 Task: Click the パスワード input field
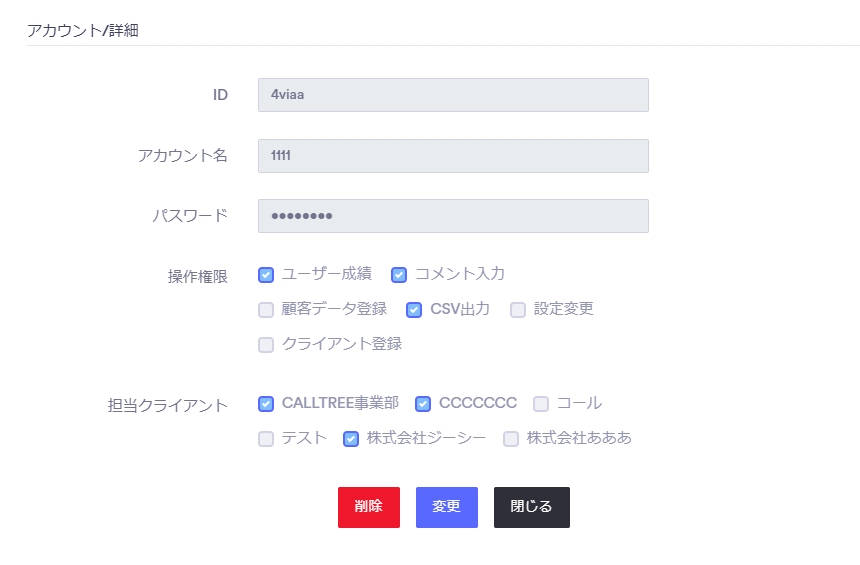[453, 216]
